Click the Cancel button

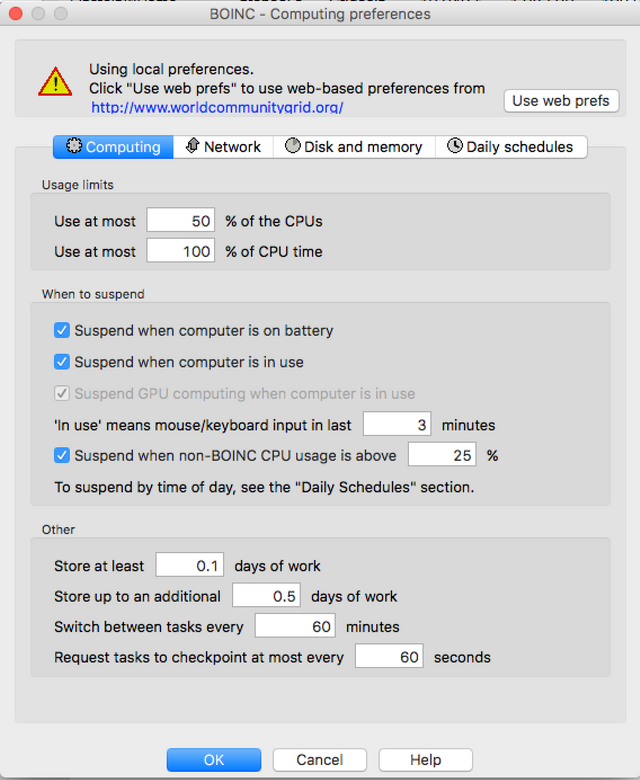click(320, 760)
